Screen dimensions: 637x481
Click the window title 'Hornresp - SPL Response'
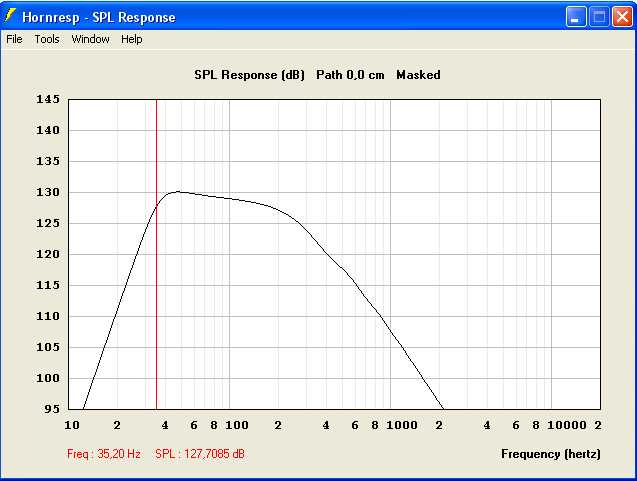(x=99, y=17)
